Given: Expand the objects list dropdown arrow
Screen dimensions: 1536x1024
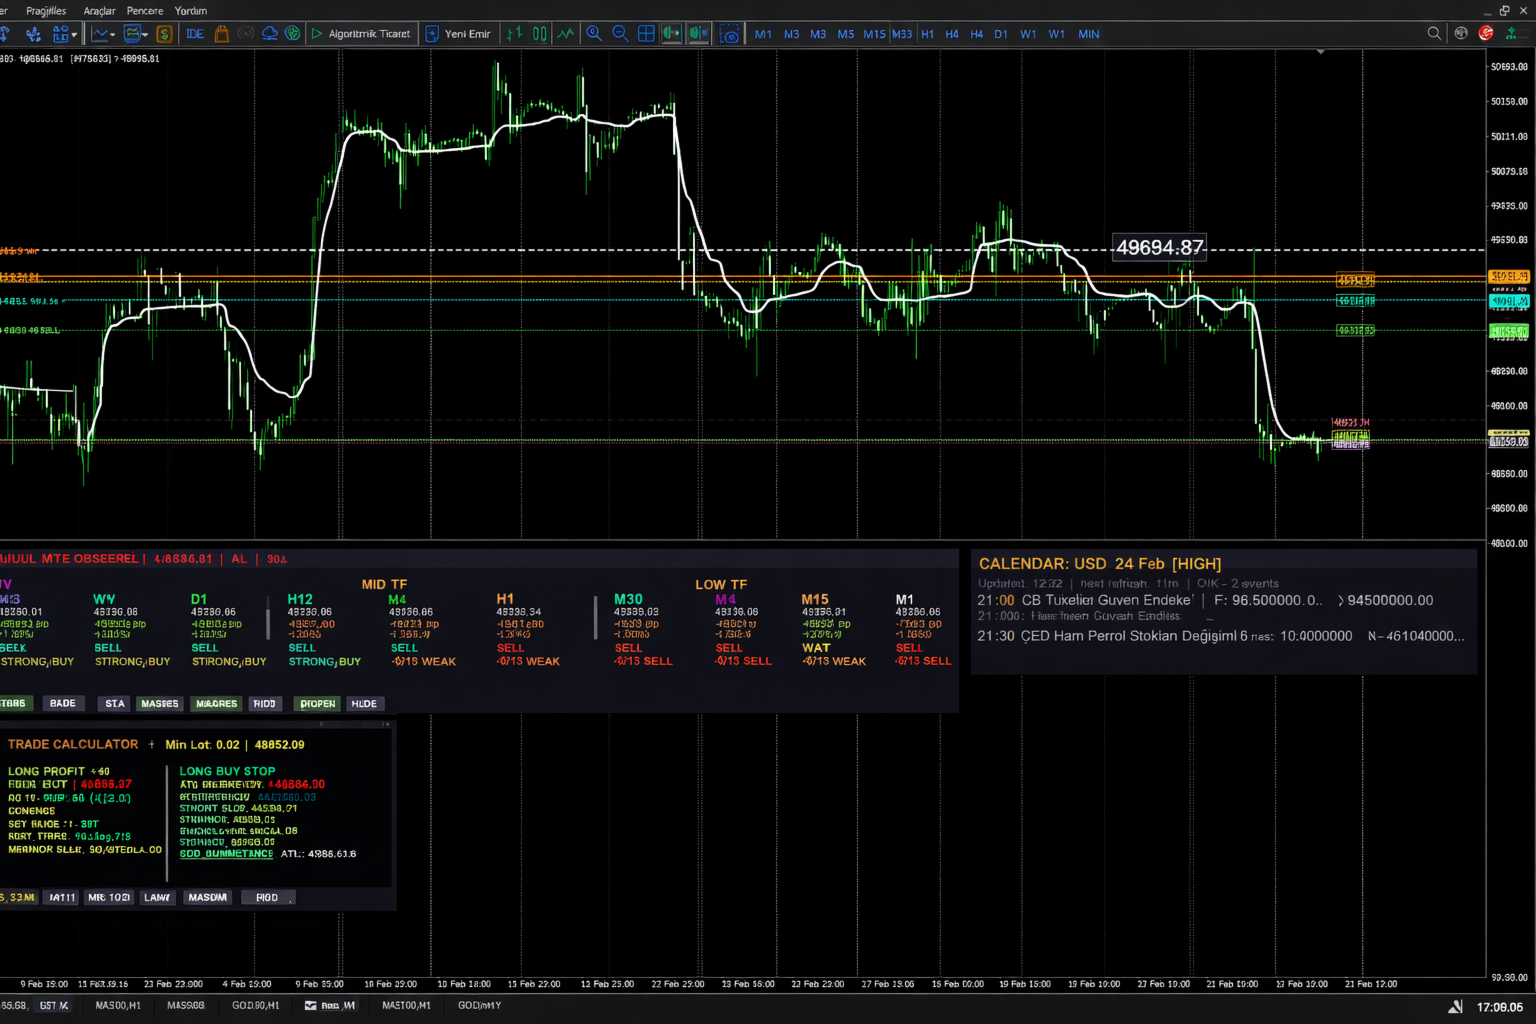Looking at the screenshot, I should 74,35.
